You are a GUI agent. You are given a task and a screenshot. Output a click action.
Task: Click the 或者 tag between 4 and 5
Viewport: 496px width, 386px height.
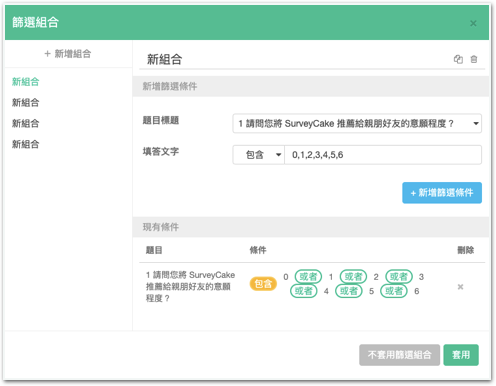coord(349,291)
